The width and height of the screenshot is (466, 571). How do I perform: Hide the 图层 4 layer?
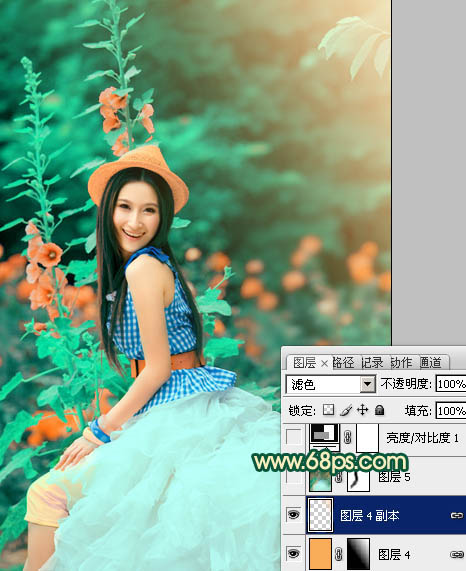tap(293, 554)
